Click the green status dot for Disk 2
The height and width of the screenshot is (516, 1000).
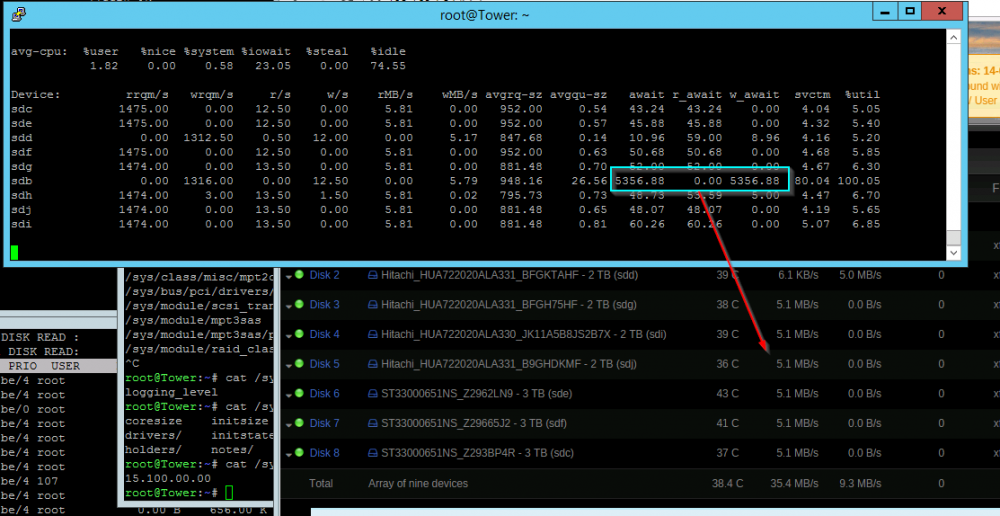pos(299,275)
